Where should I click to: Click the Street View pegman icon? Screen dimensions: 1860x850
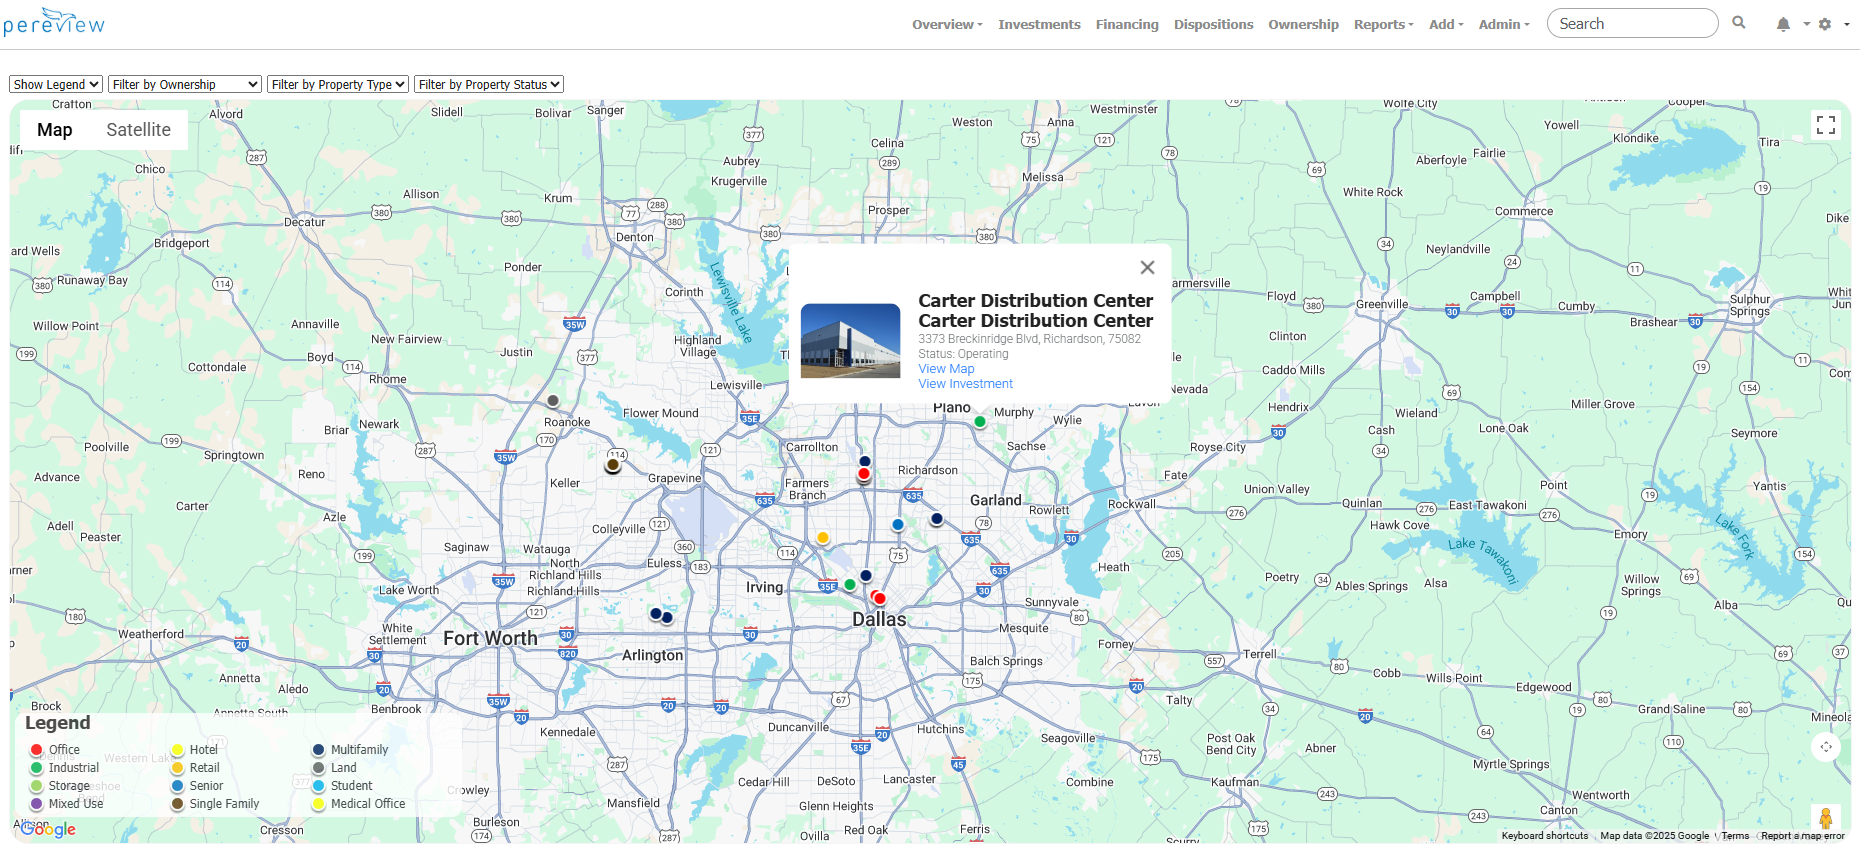(x=1825, y=819)
